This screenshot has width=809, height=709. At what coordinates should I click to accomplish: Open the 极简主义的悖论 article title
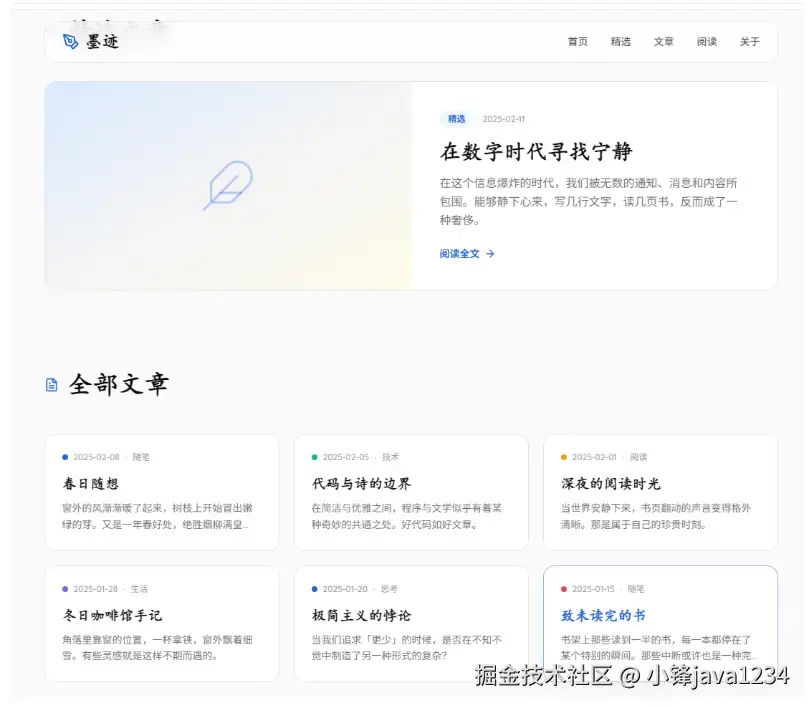point(361,615)
